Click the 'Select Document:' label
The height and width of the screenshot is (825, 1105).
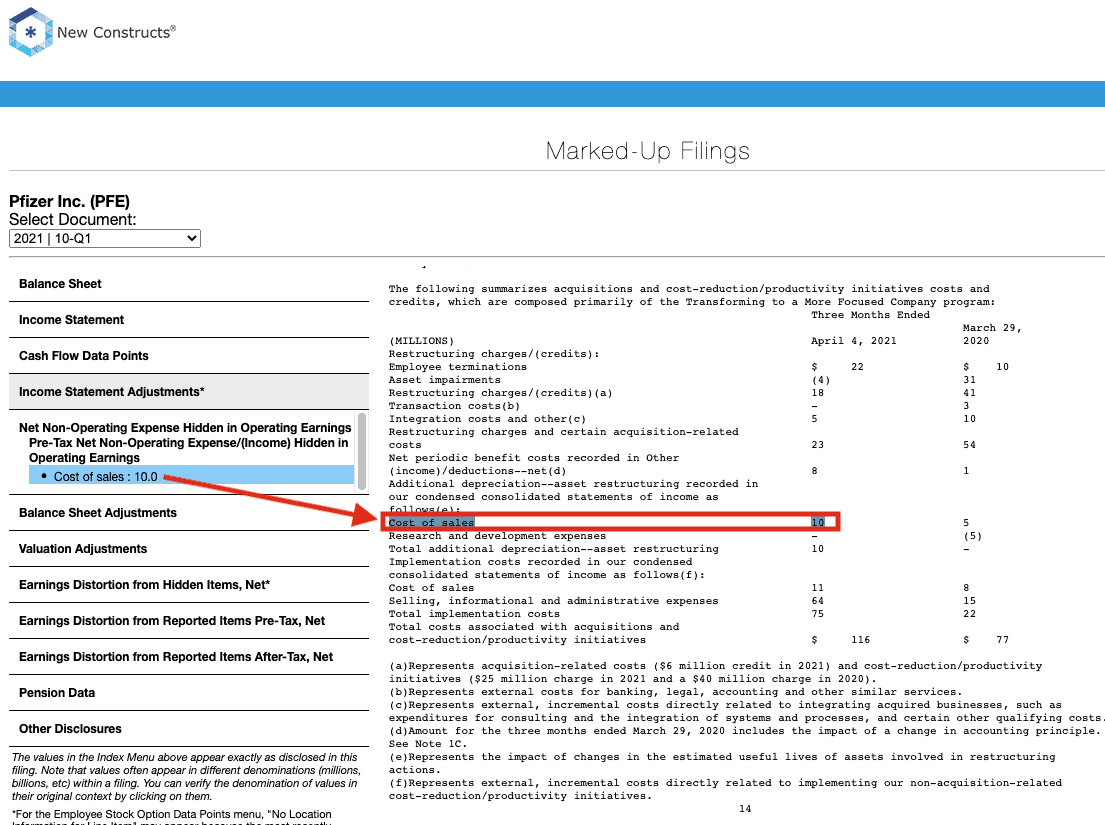click(73, 220)
